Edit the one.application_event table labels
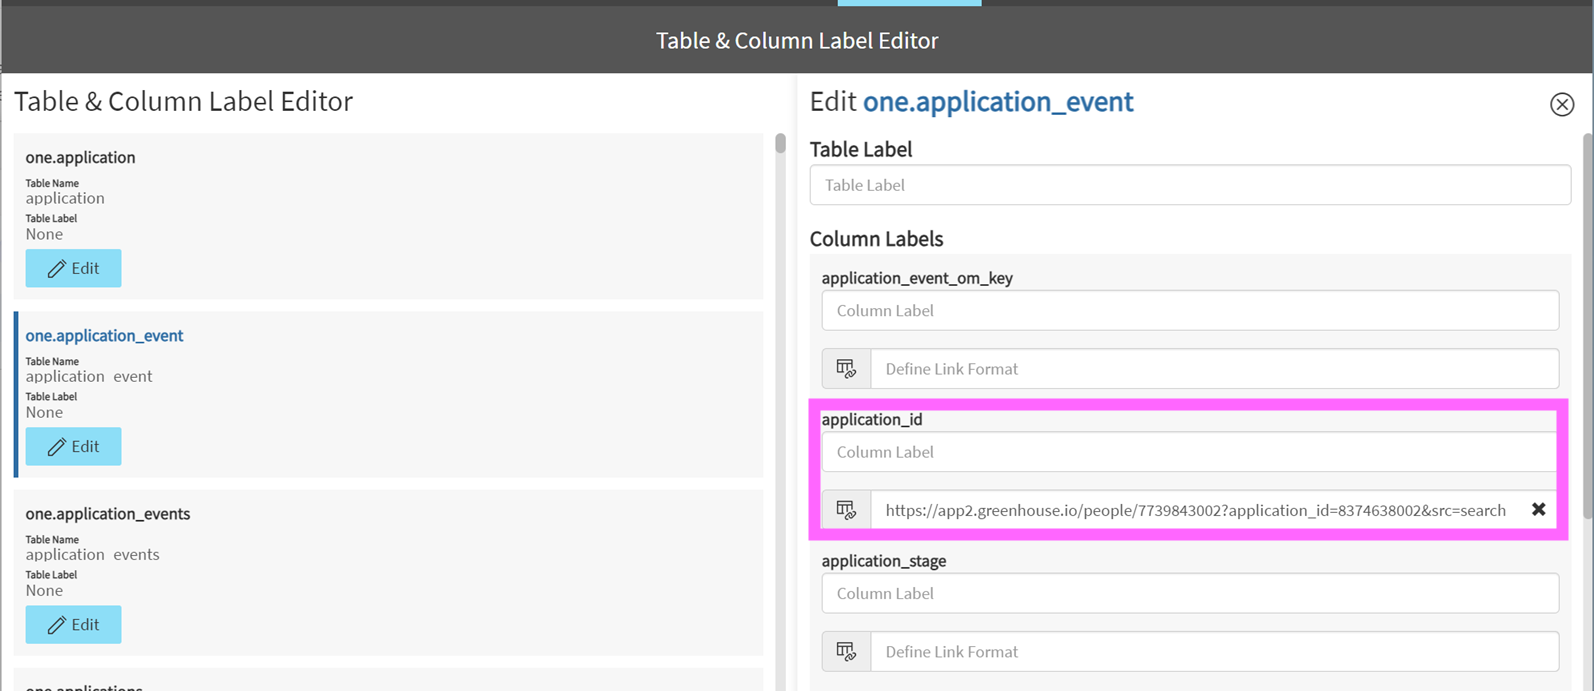 [x=73, y=446]
